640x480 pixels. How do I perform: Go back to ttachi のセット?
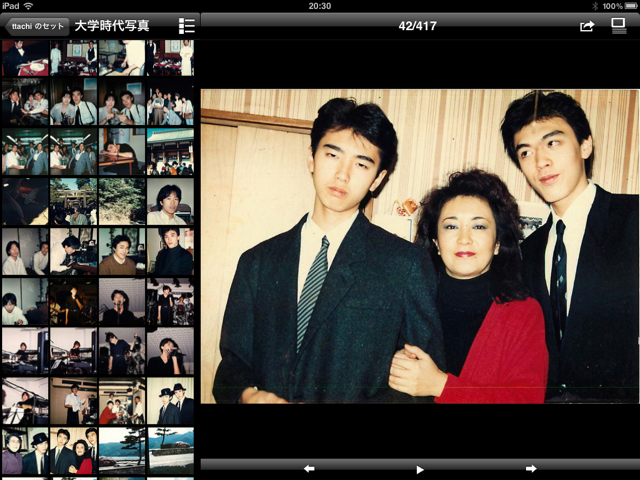(x=36, y=26)
